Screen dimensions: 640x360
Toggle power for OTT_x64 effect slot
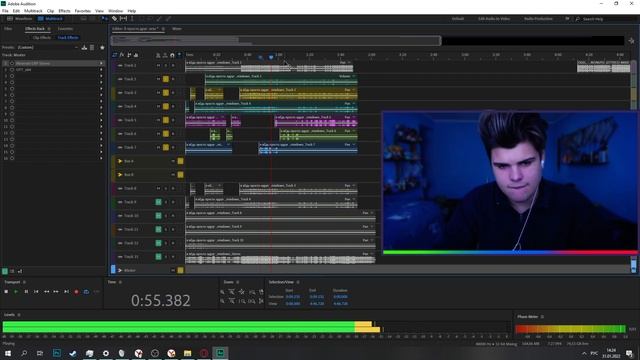12,70
